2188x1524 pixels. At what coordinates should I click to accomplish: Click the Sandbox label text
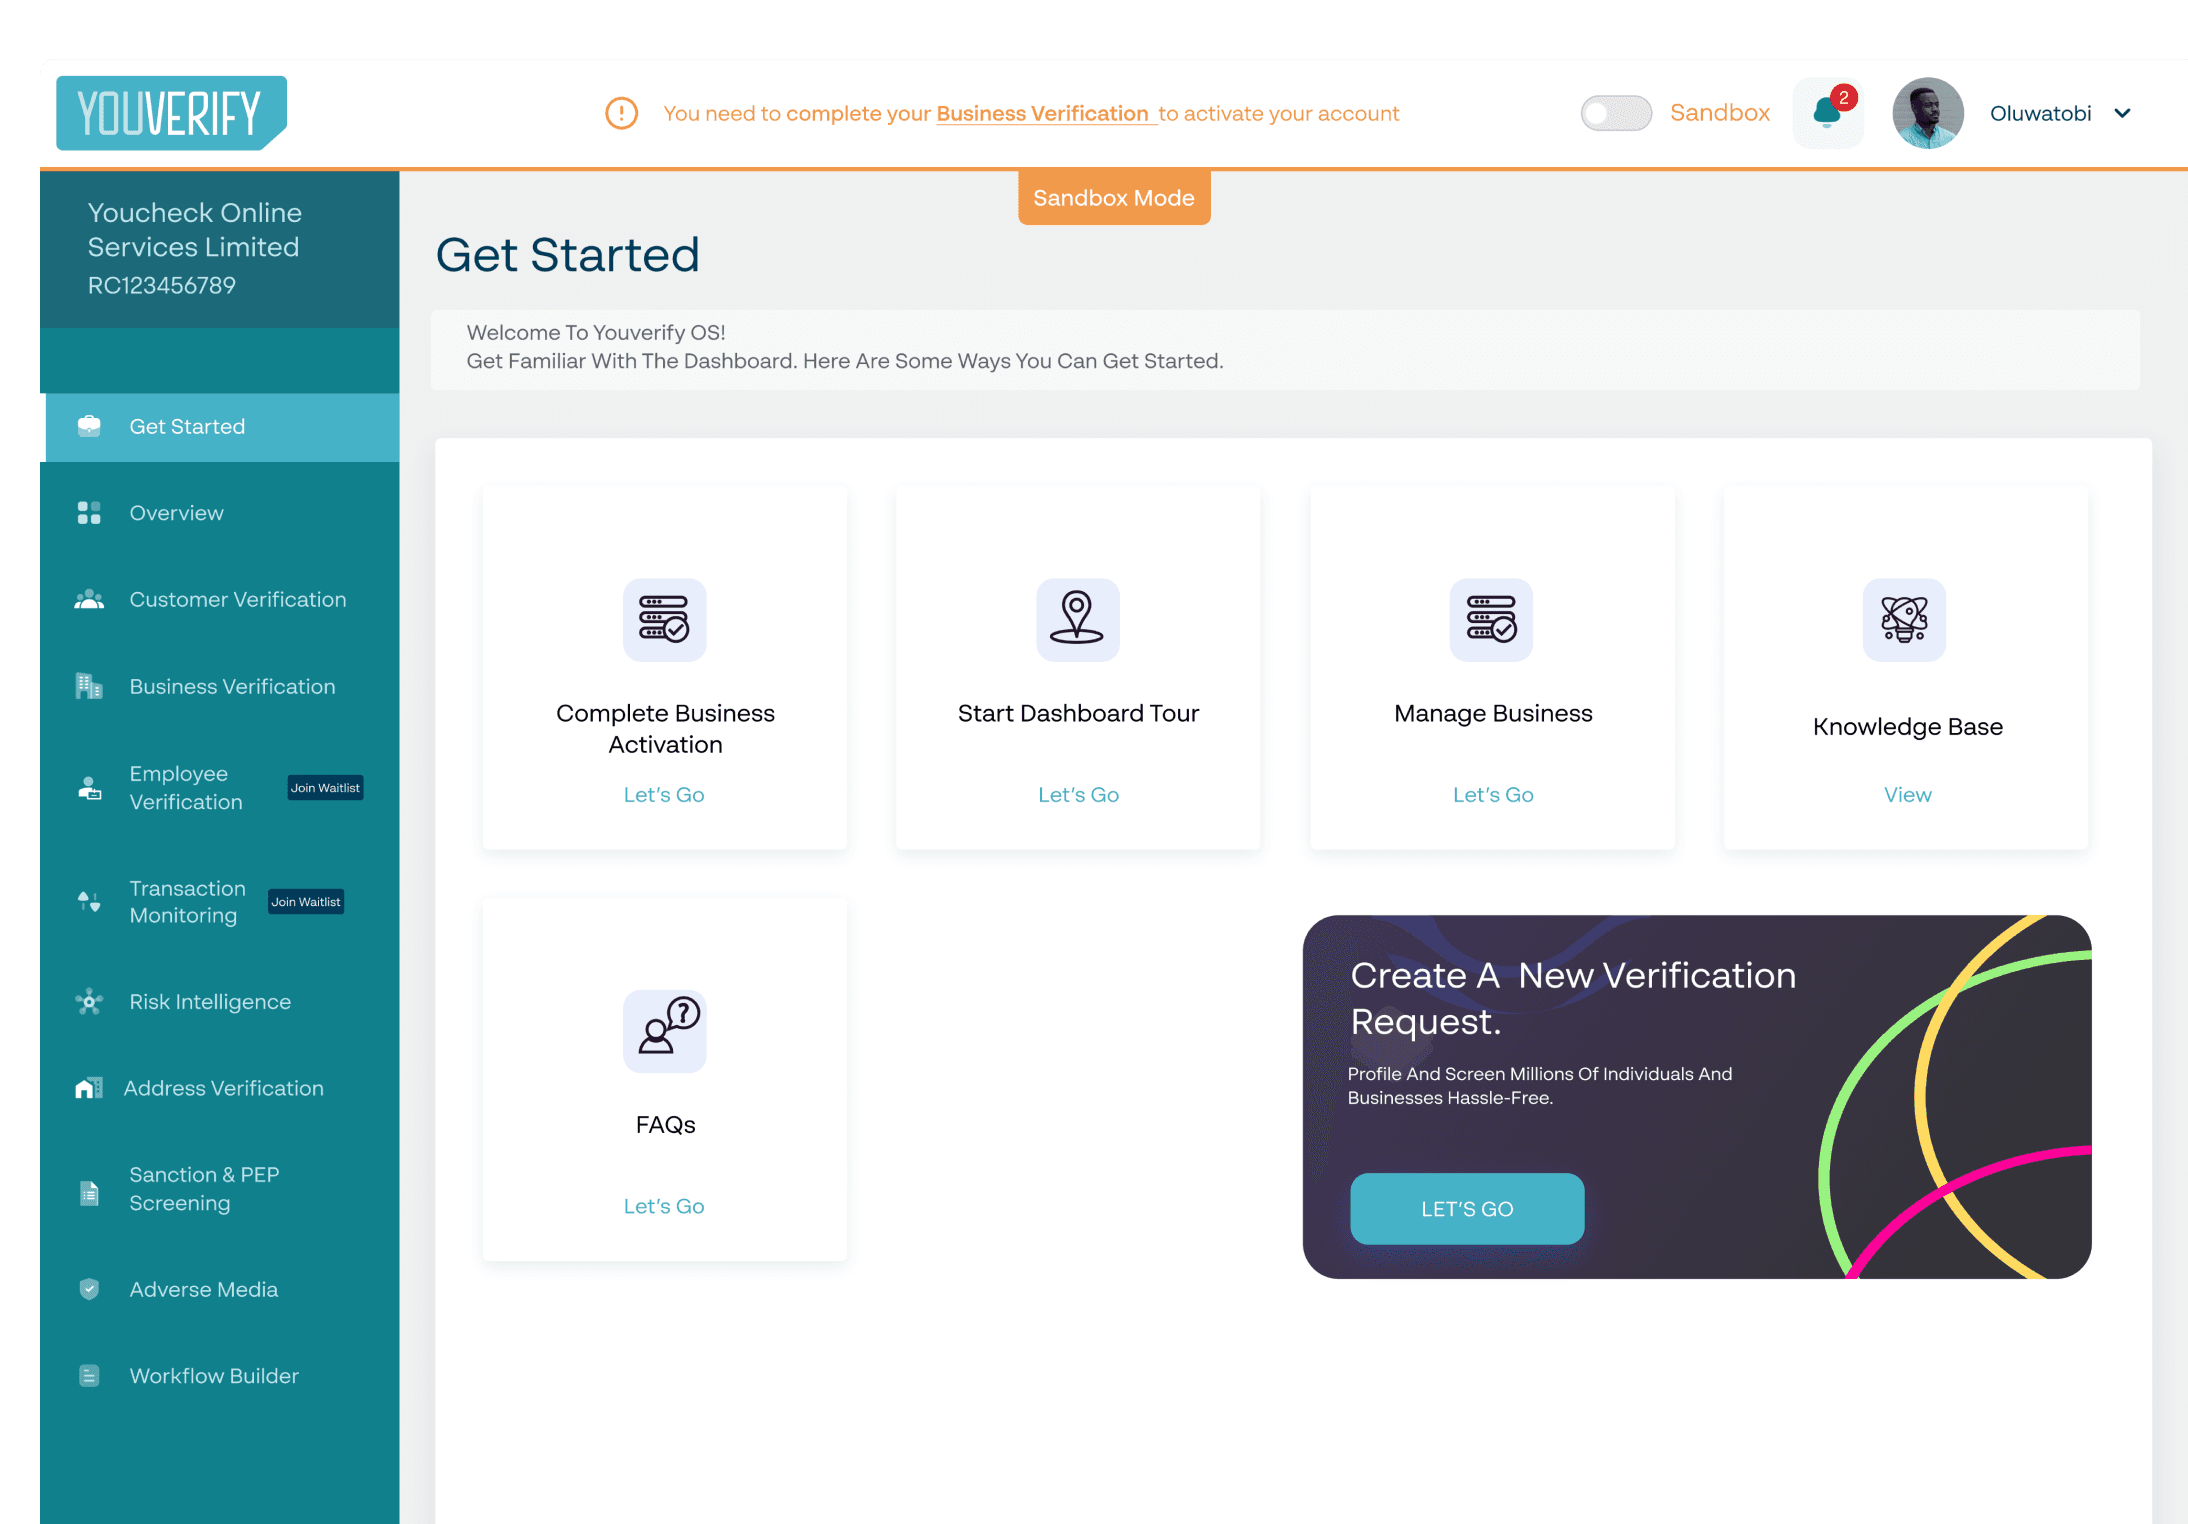tap(1720, 113)
